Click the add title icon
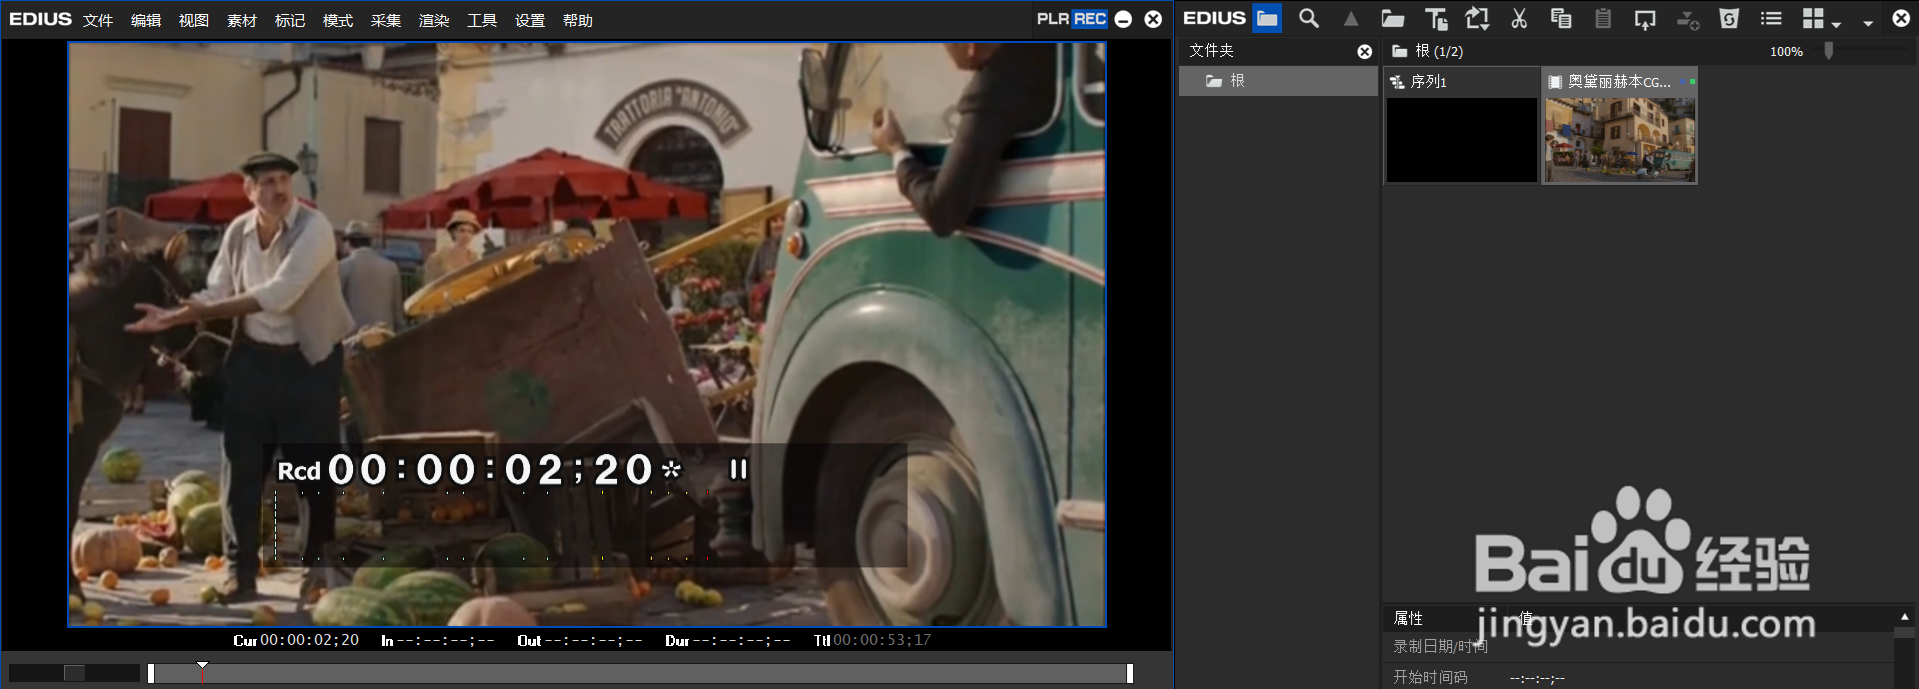Screen dimensions: 1919x689 [1436, 18]
